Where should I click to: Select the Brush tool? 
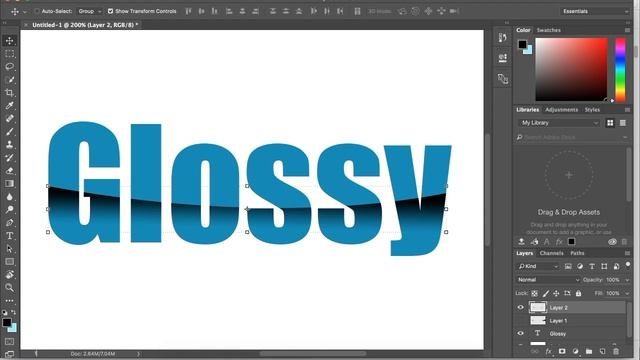click(x=9, y=132)
